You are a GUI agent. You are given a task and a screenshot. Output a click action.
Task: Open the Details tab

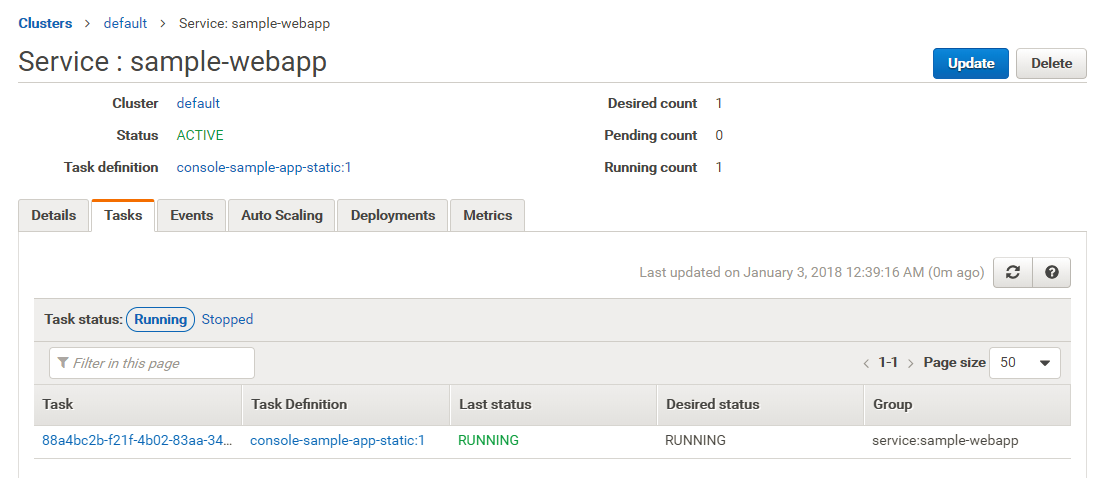click(54, 216)
